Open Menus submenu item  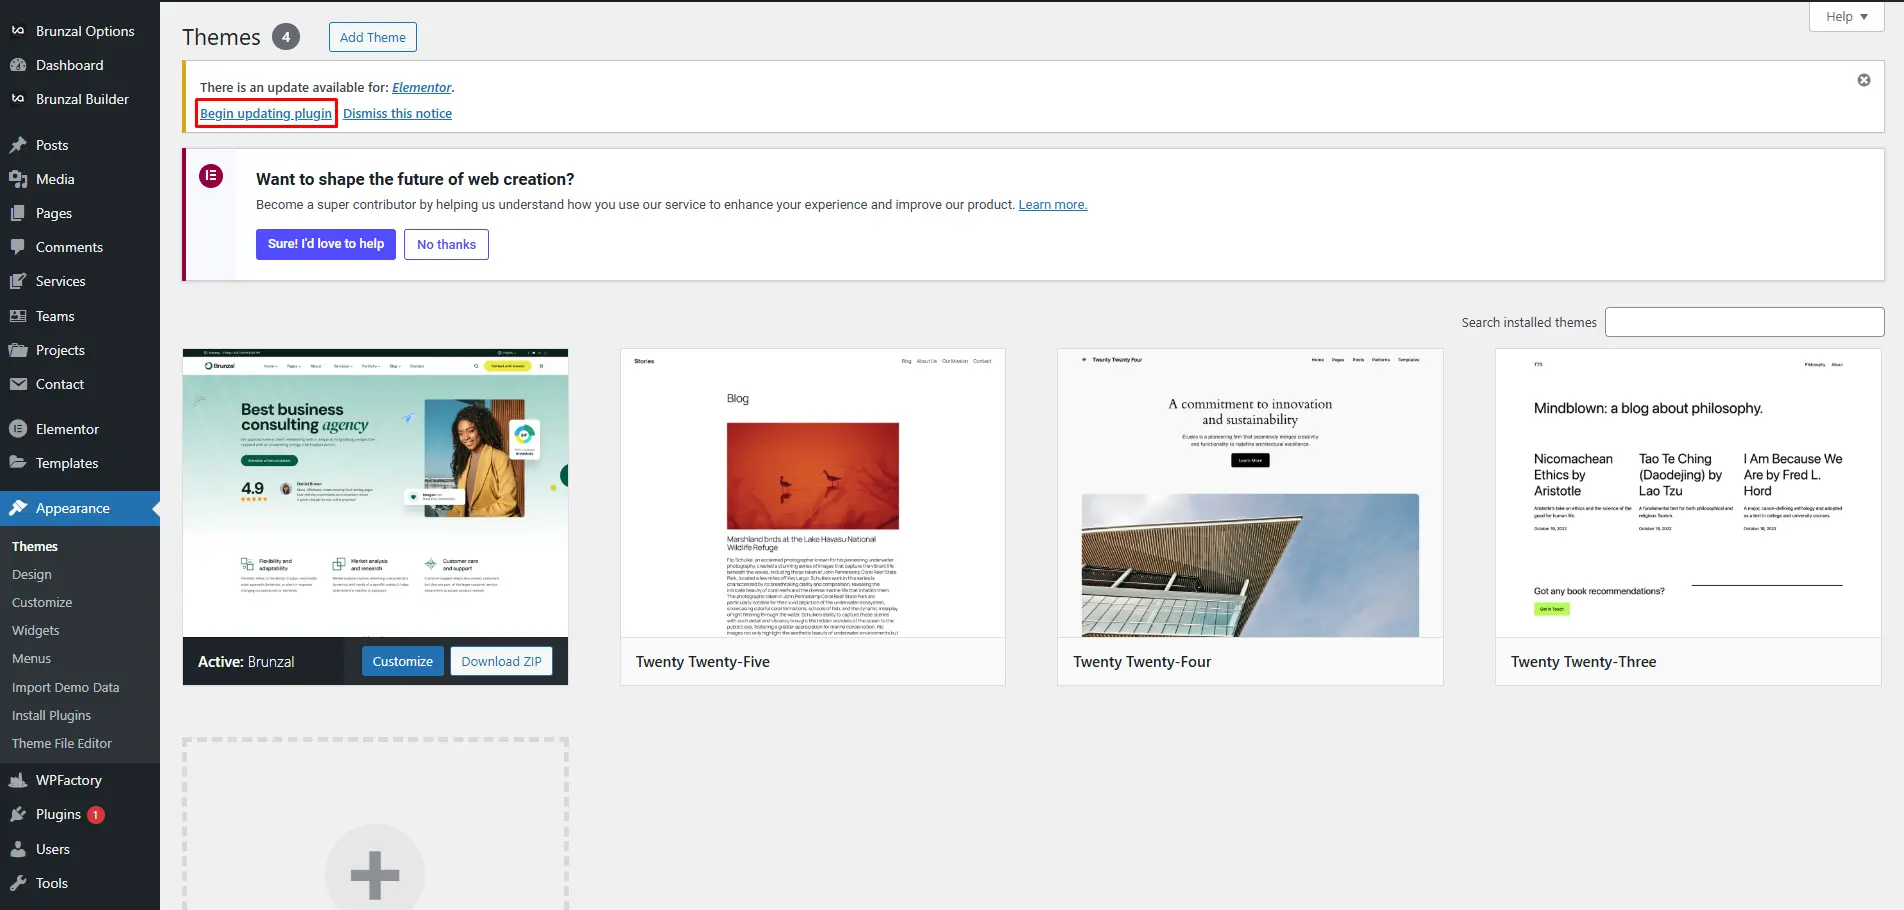(32, 658)
